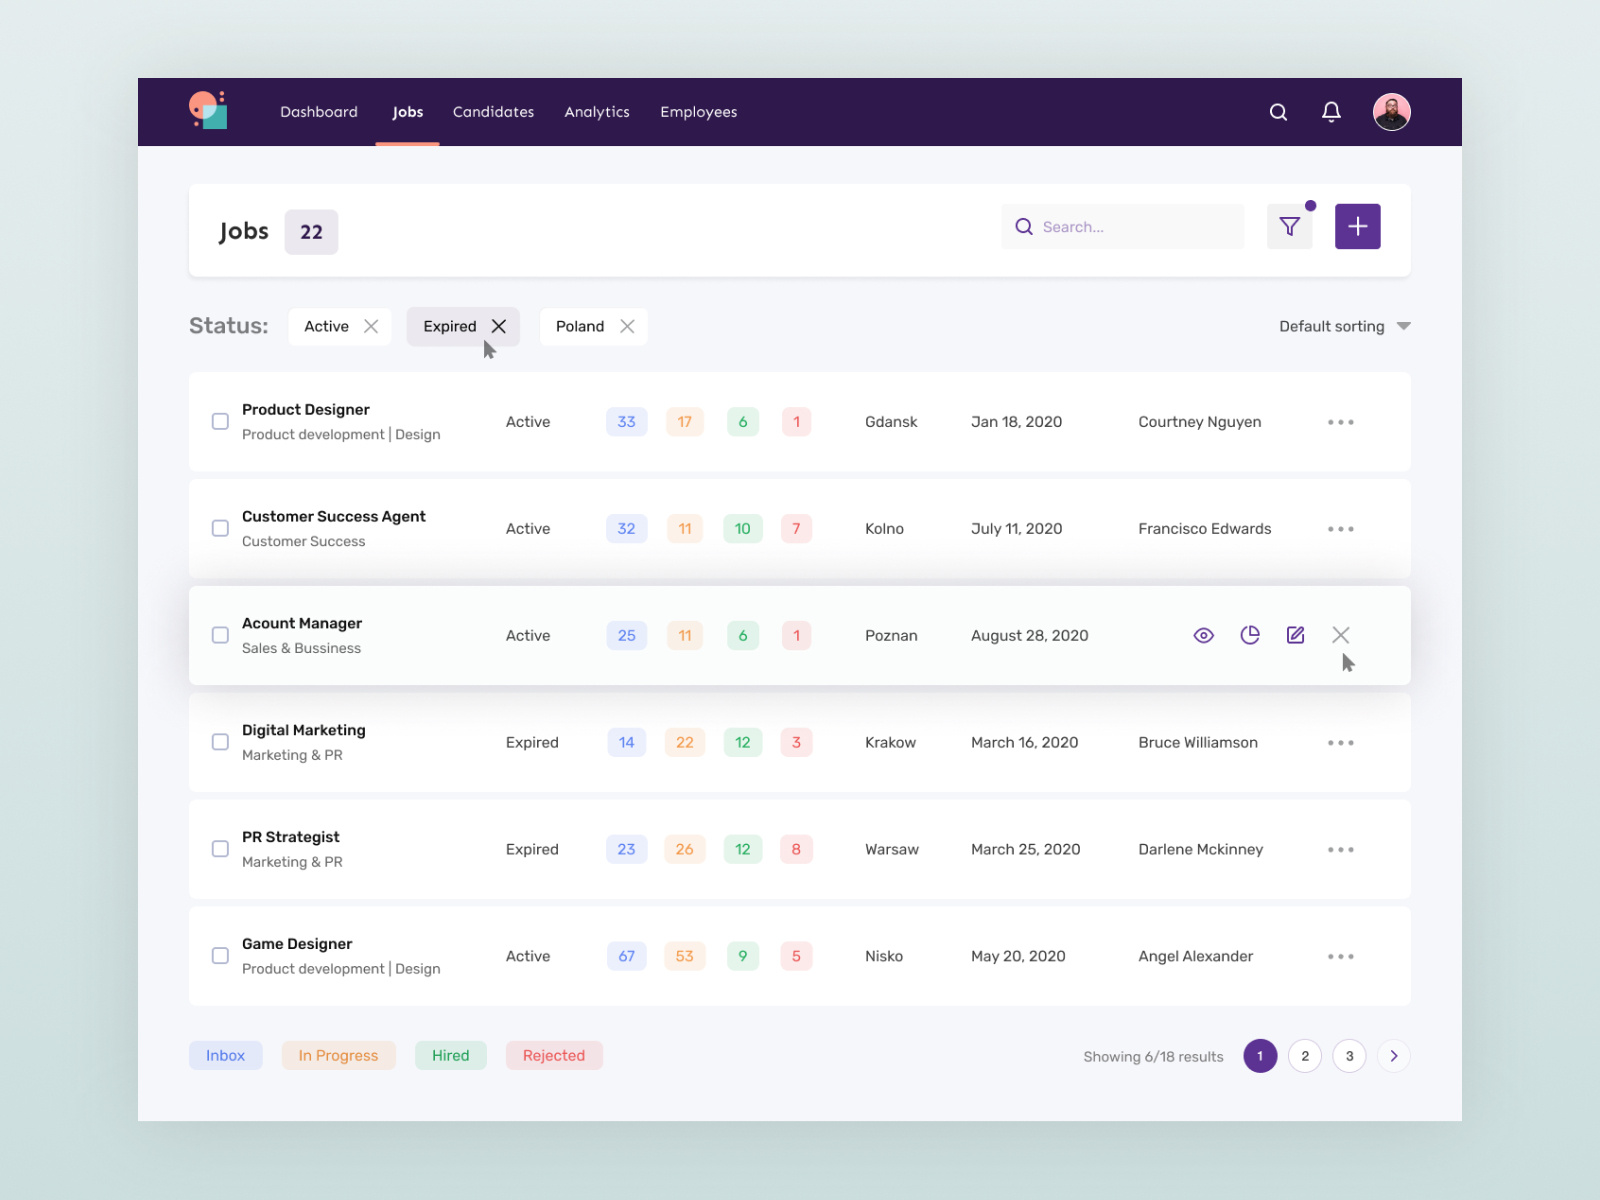Open the search icon in the navigation bar
The image size is (1600, 1200).
tap(1278, 112)
